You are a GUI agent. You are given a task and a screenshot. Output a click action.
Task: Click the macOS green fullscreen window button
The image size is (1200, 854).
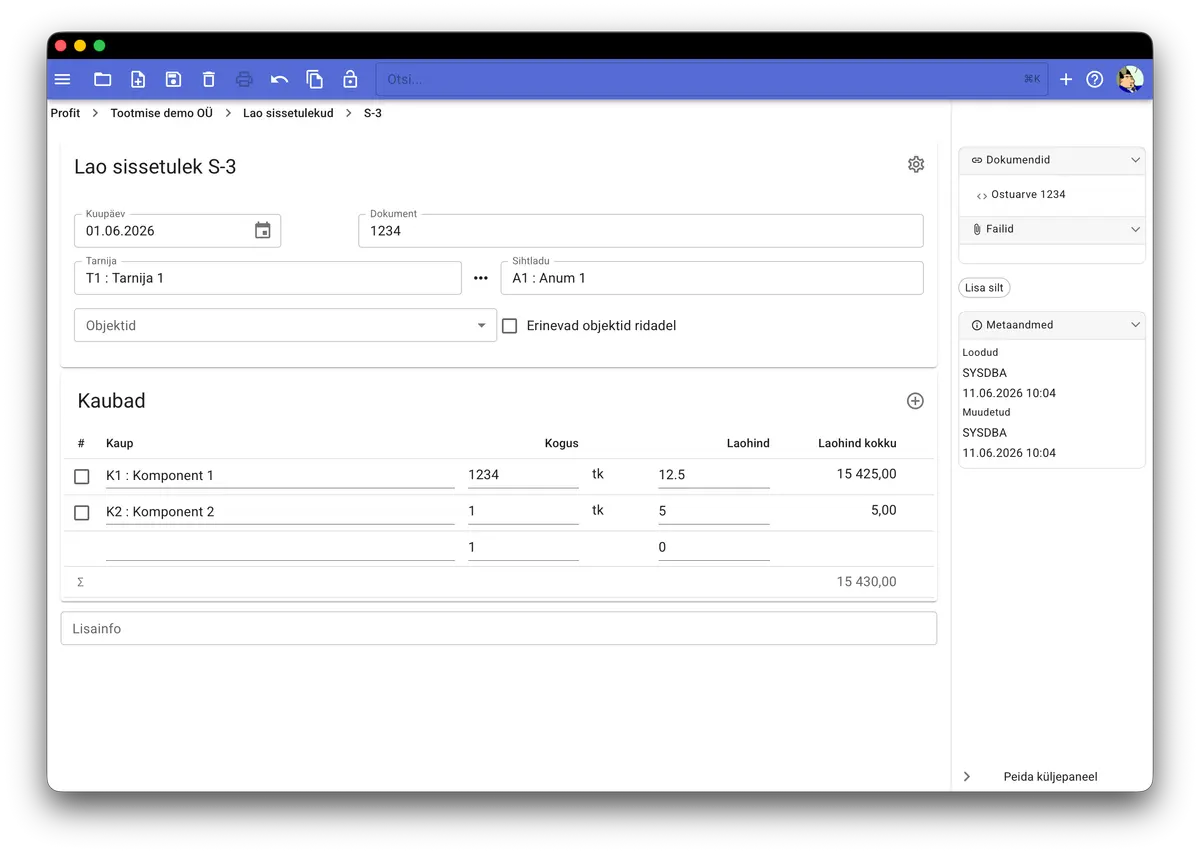[x=99, y=46]
